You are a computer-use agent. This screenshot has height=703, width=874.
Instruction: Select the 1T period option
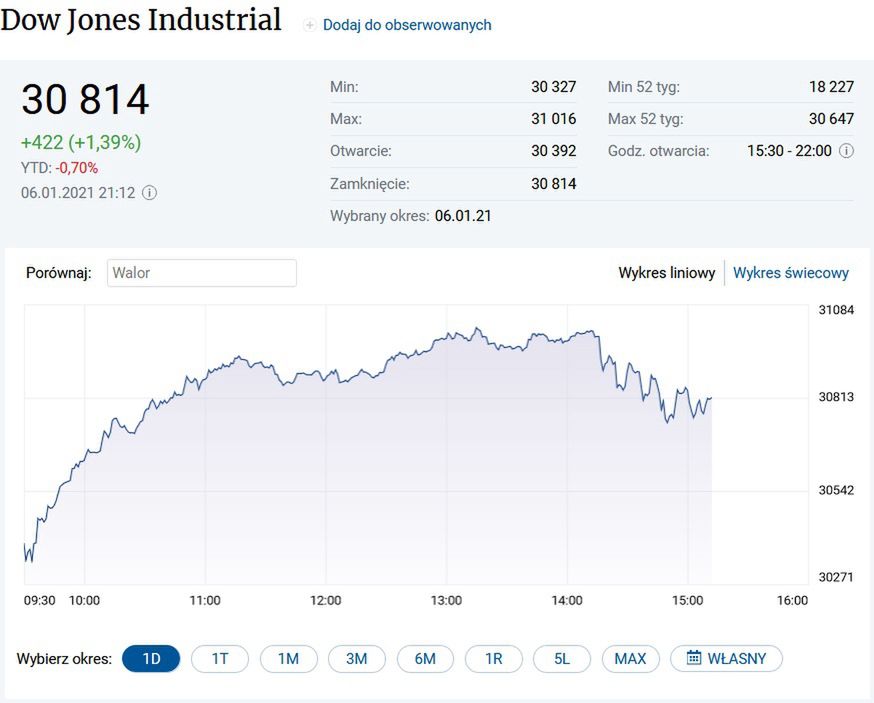(220, 659)
